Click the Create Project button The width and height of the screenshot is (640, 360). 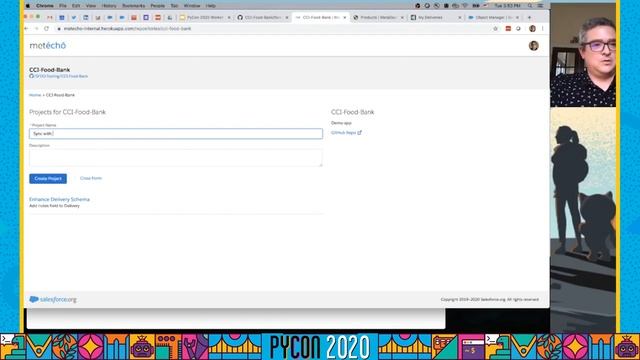click(48, 178)
